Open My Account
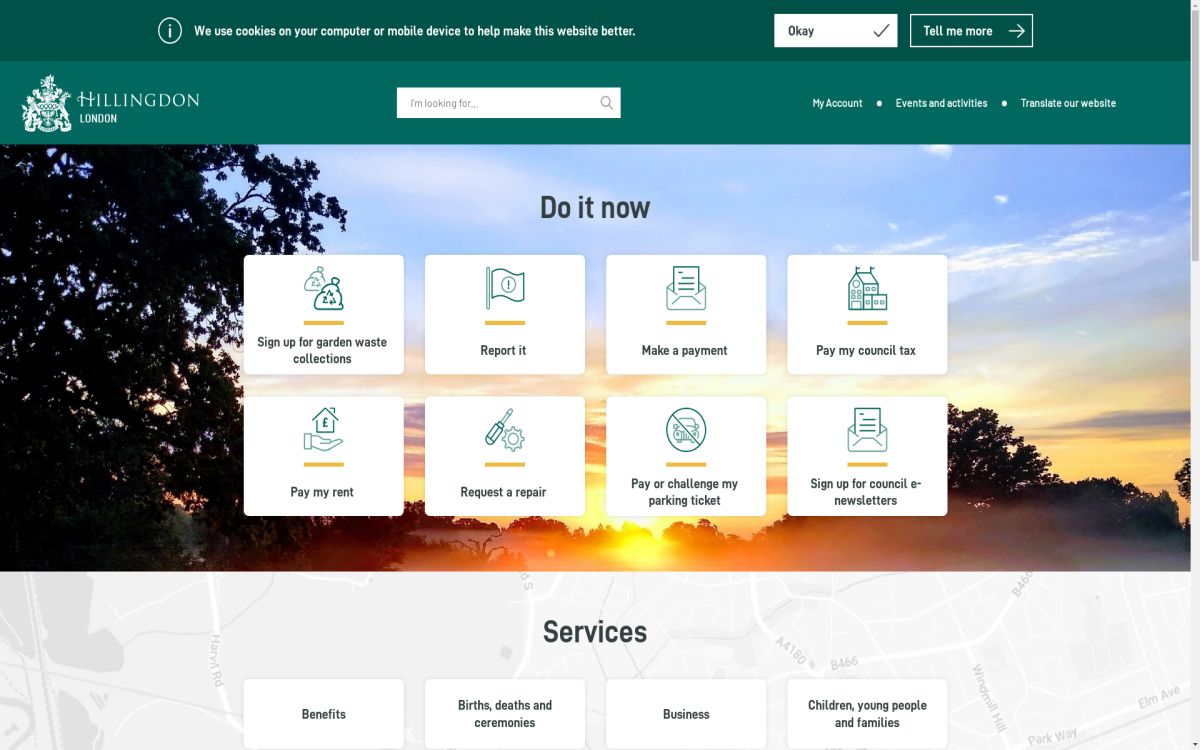The width and height of the screenshot is (1200, 750). 836,103
